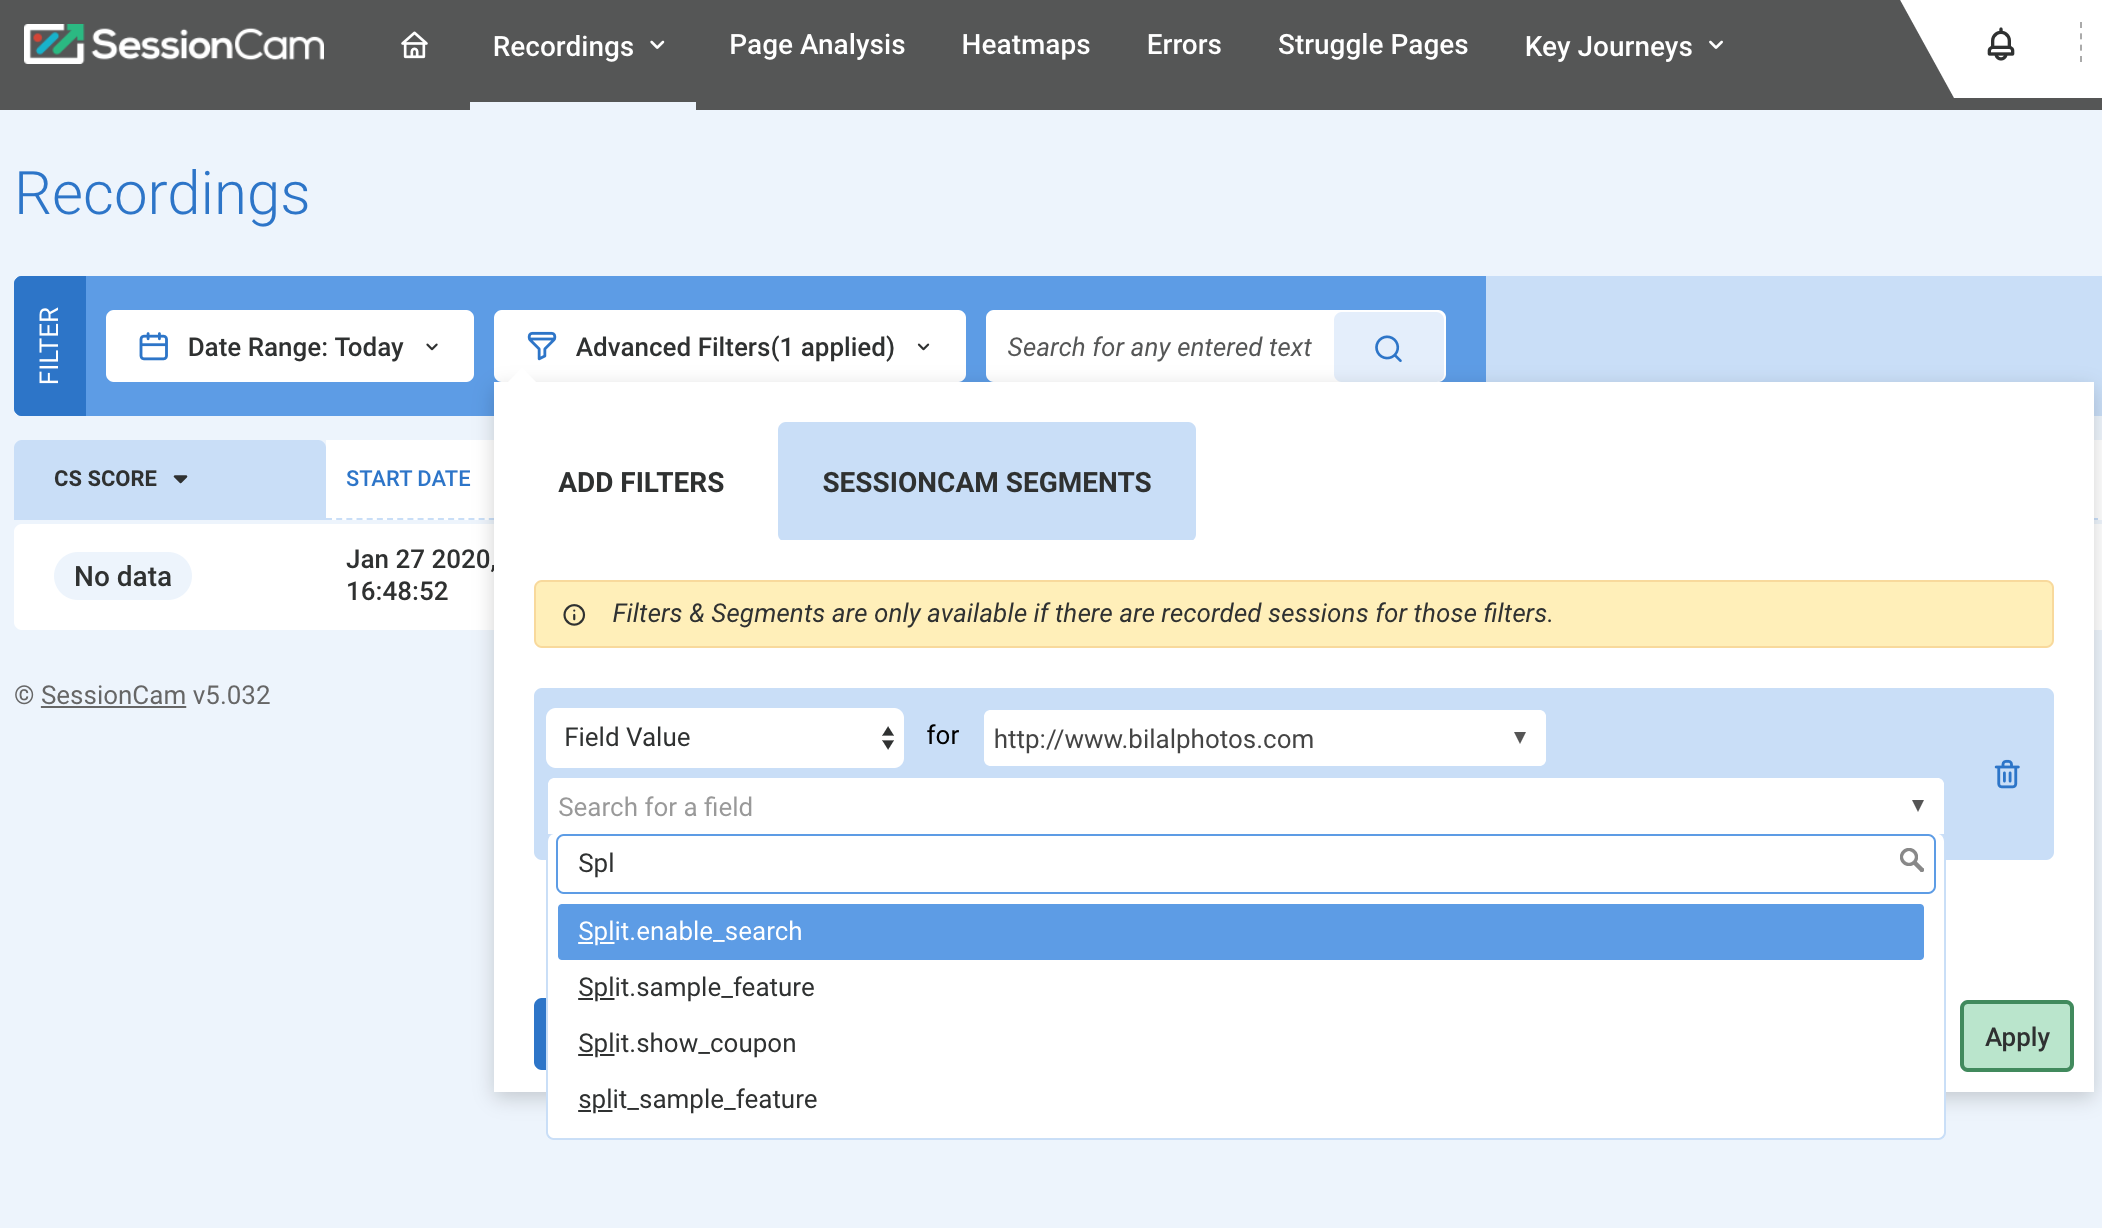Open the notifications bell
Screen dimensions: 2102x1228
2000,45
